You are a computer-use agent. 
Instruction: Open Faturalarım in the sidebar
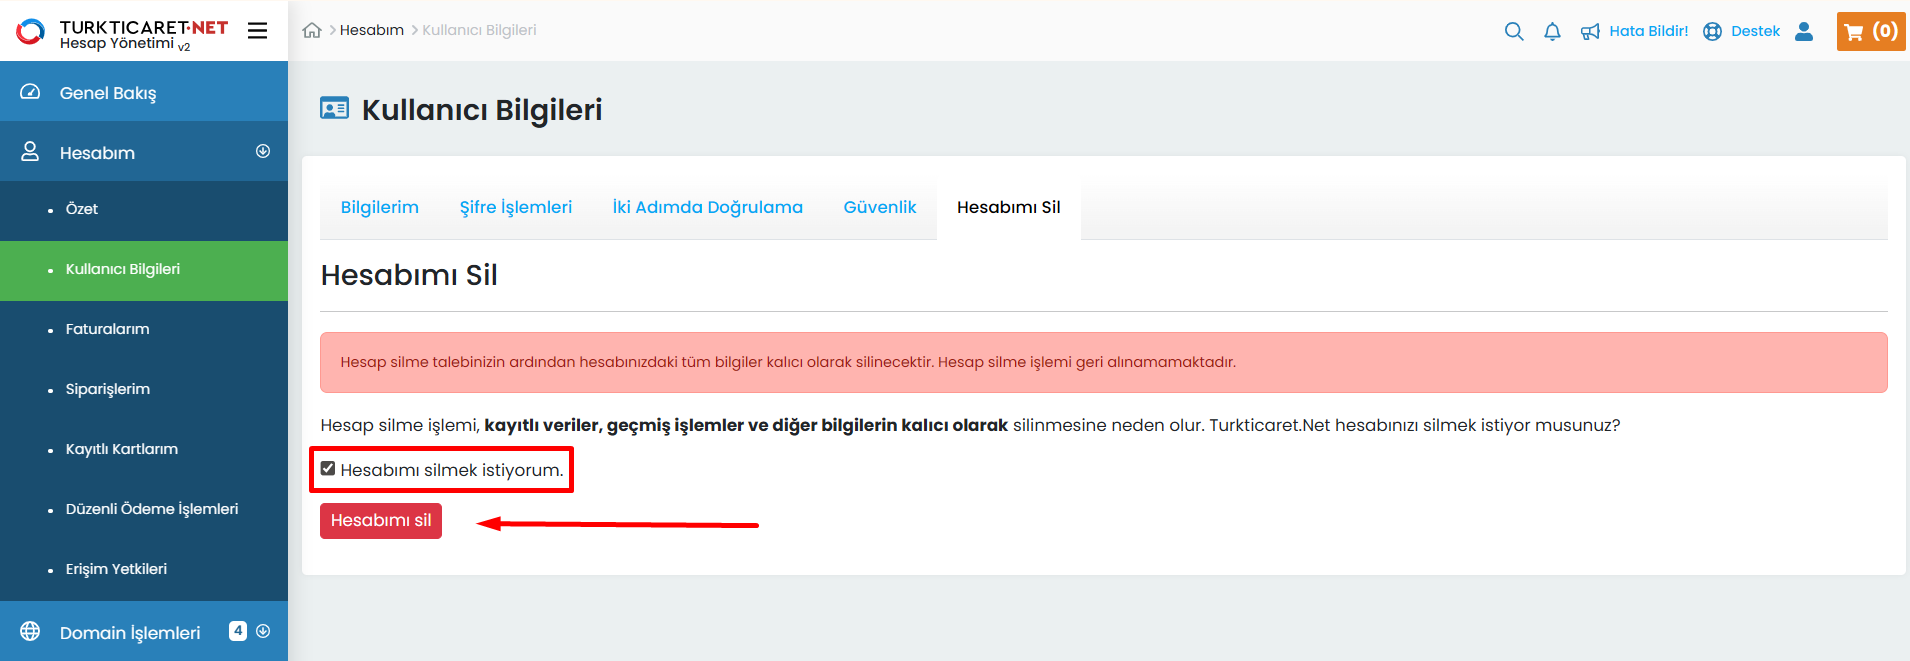coord(107,329)
